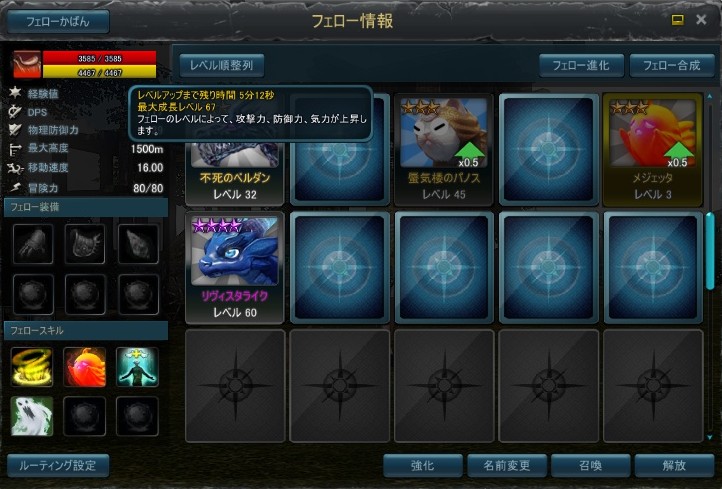Image resolution: width=722 pixels, height=489 pixels.
Task: Open the フェロー合成 menu
Action: tap(672, 65)
